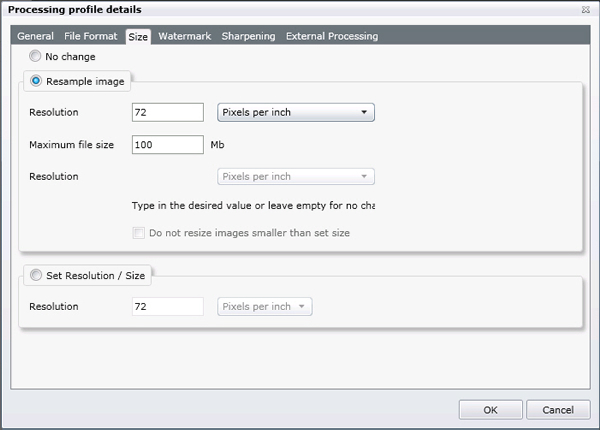
Task: Open the Sharpening tab
Action: click(x=248, y=36)
